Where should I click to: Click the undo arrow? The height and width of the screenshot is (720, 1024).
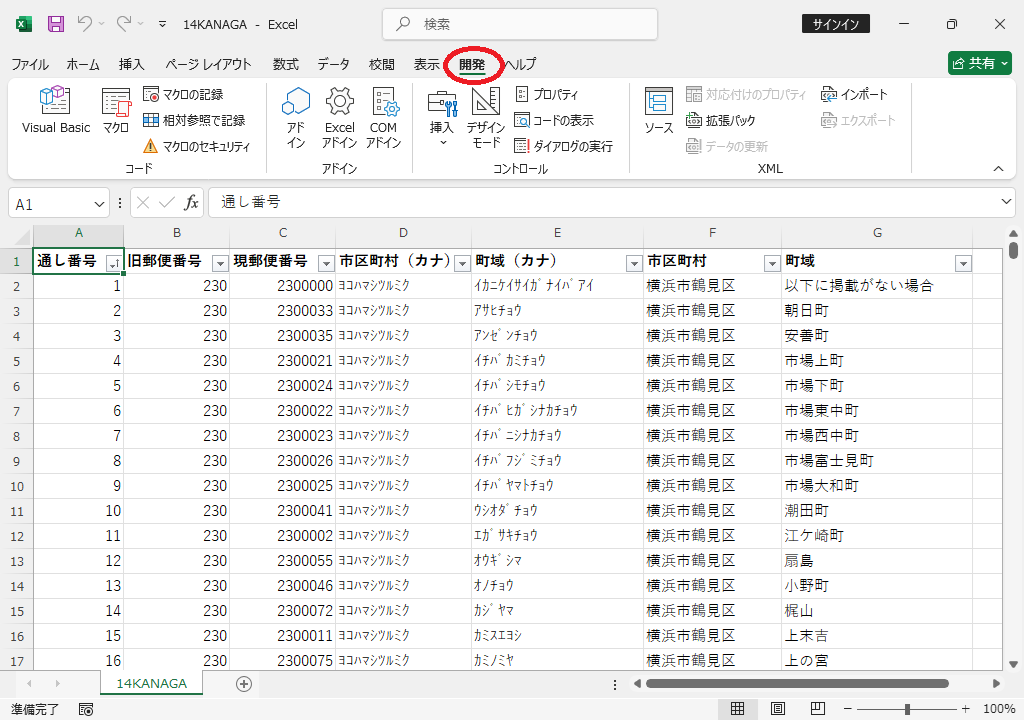(x=84, y=24)
